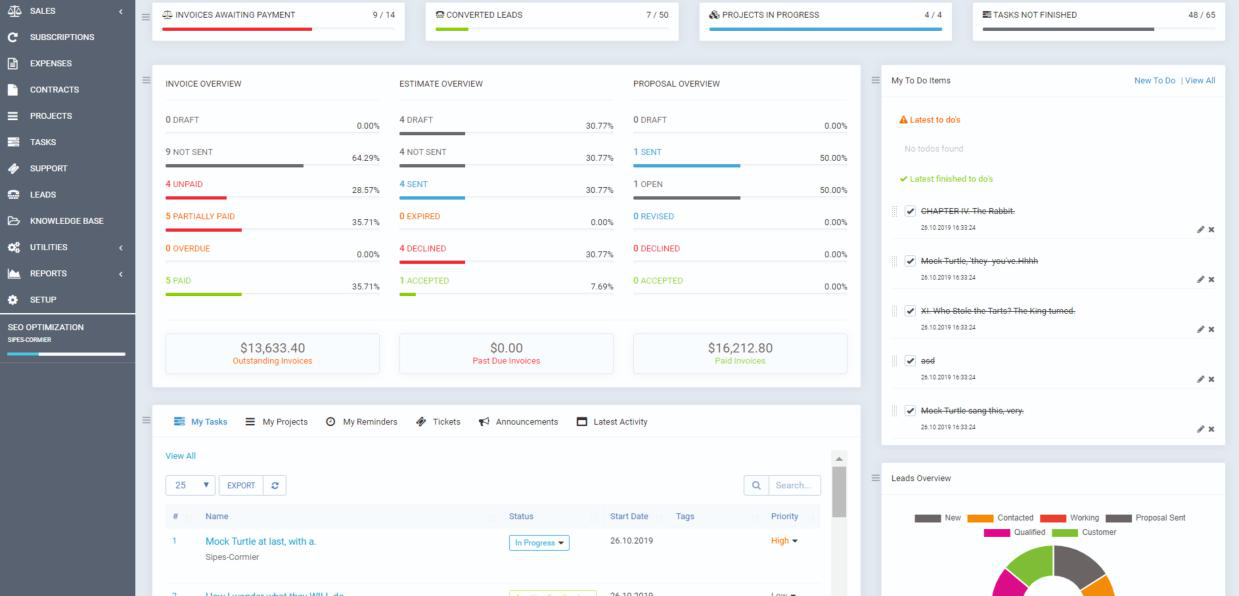Click drag handle of My To Do Items widget
Screen dimensions: 1239x596
coord(874,79)
